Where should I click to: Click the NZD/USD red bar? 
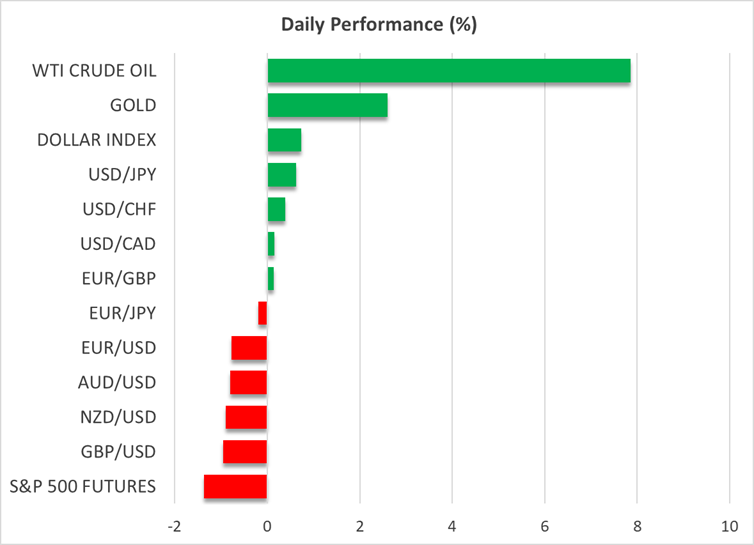(246, 417)
